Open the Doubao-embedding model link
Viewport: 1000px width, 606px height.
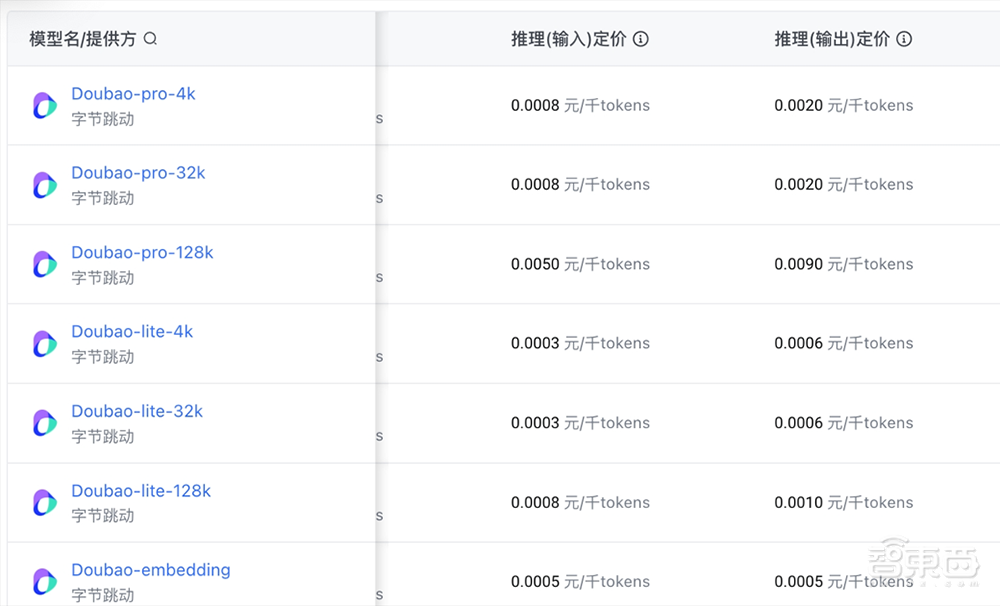150,570
